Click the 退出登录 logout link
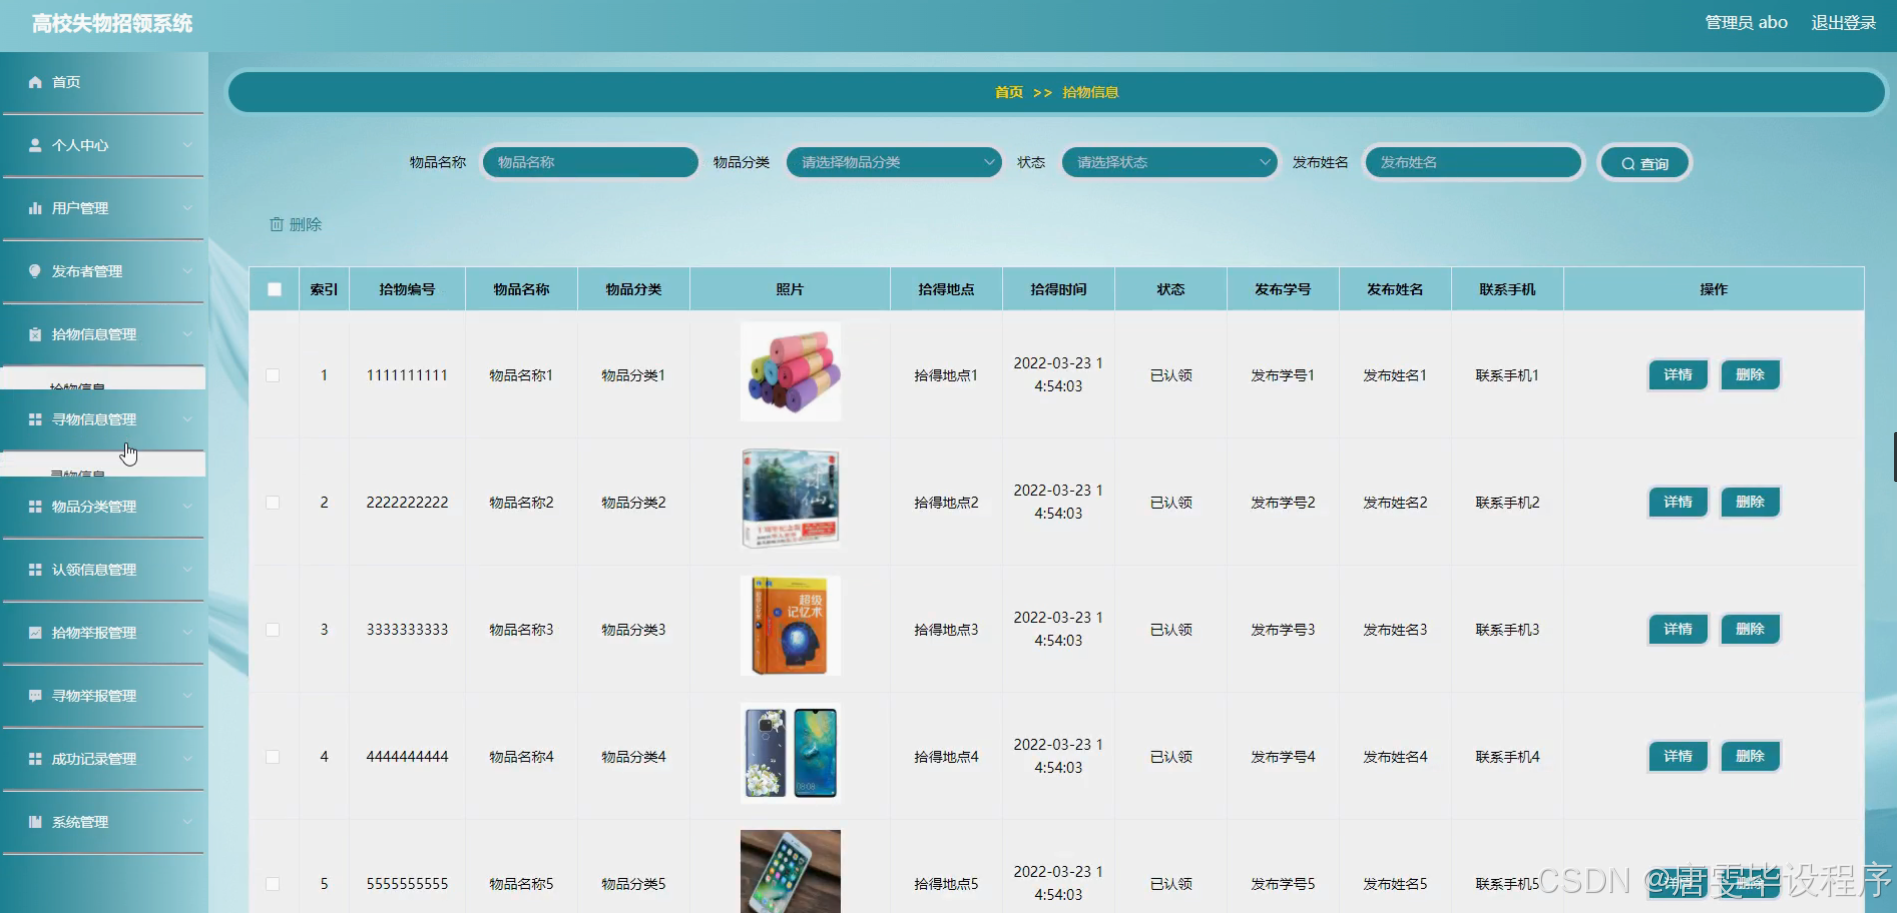This screenshot has width=1897, height=913. tap(1843, 23)
